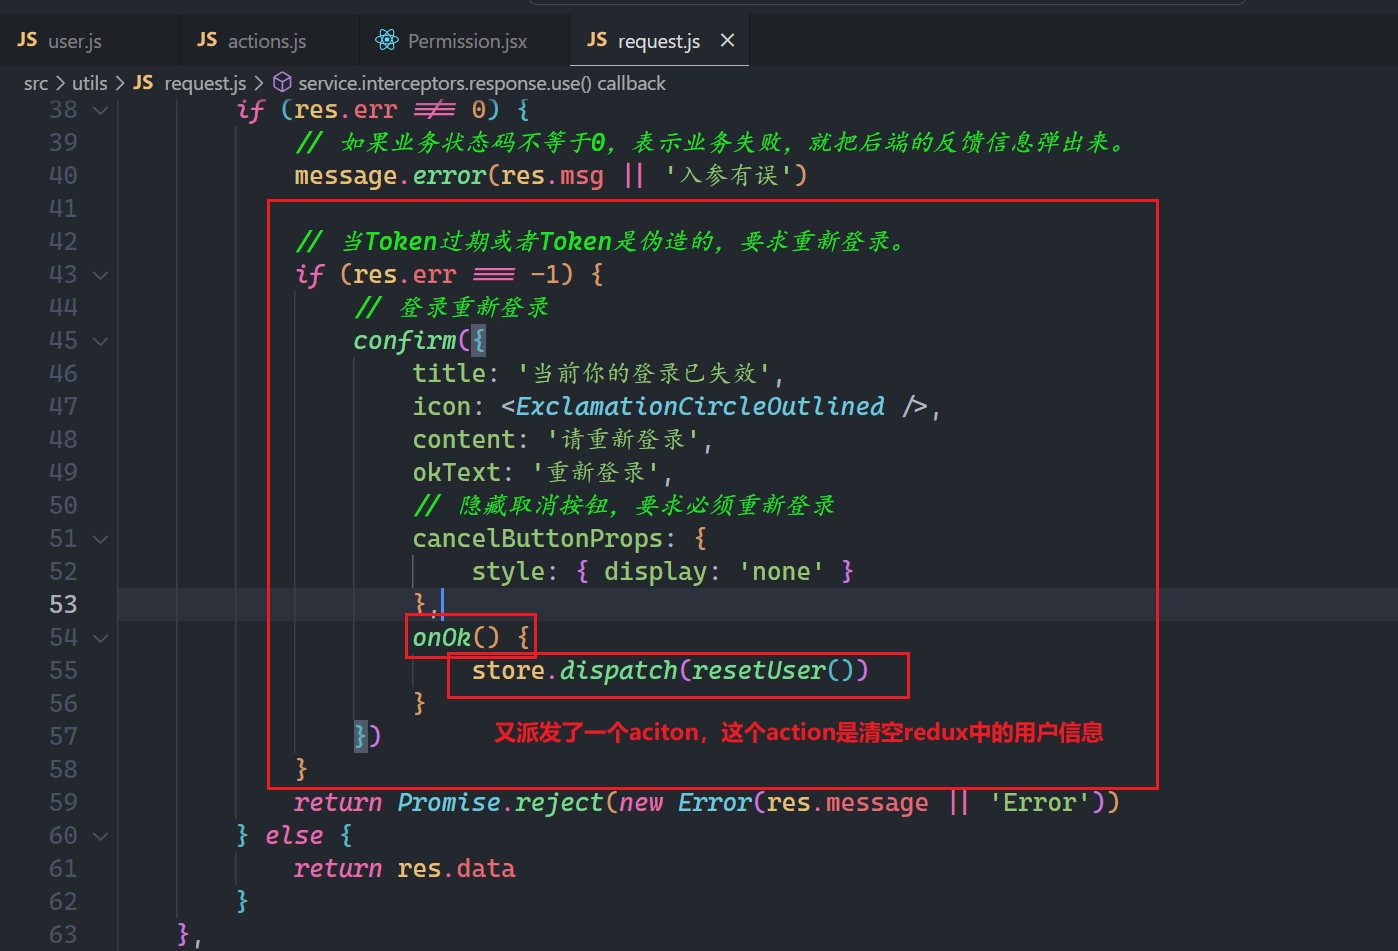Image resolution: width=1398 pixels, height=951 pixels.
Task: Click 'message' on line 40
Action: [346, 176]
